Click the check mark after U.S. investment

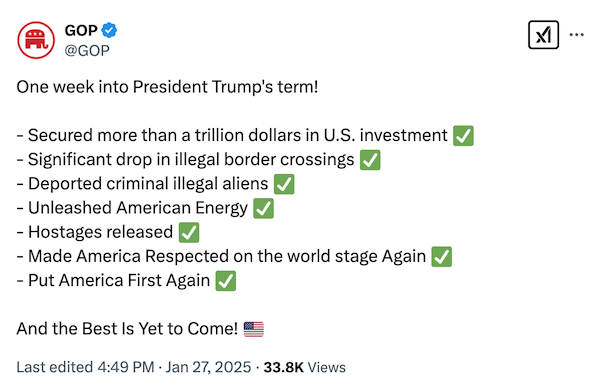point(463,136)
